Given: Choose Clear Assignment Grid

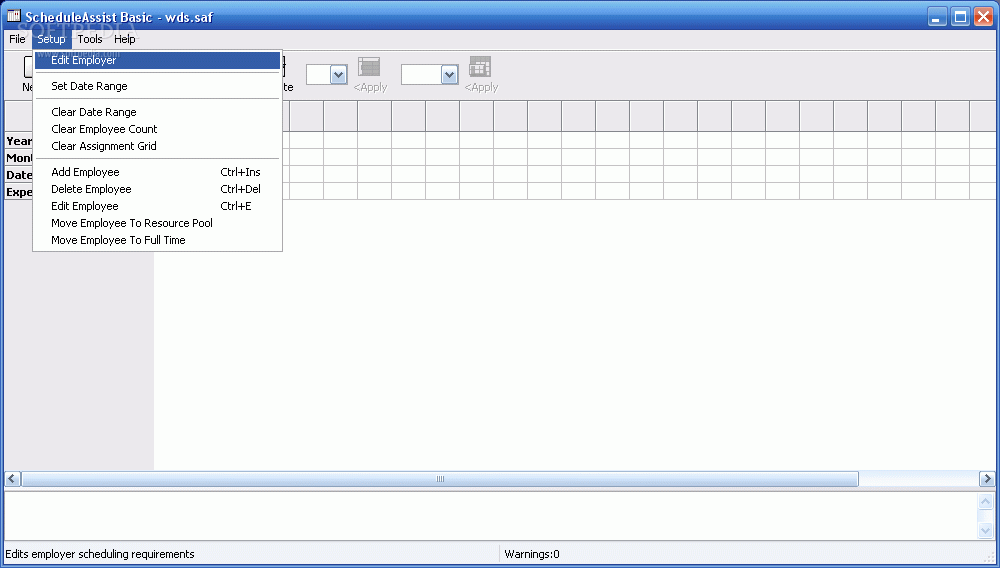Looking at the screenshot, I should pos(158,146).
